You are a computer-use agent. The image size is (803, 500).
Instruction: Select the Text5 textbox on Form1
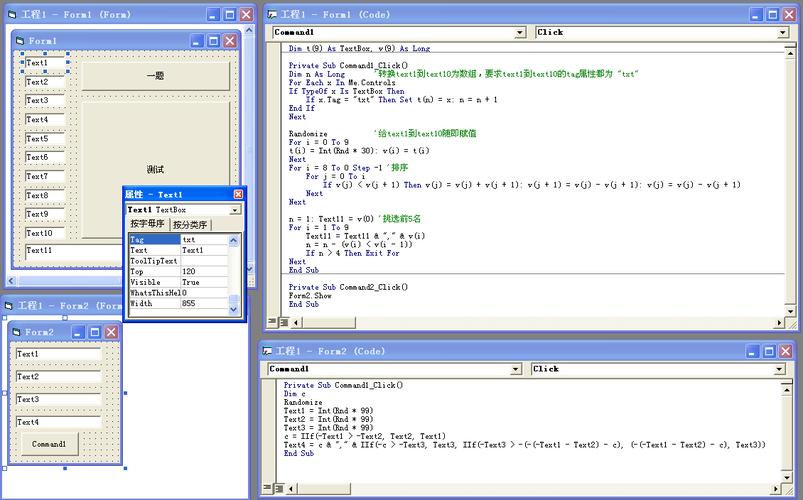pyautogui.click(x=45, y=139)
